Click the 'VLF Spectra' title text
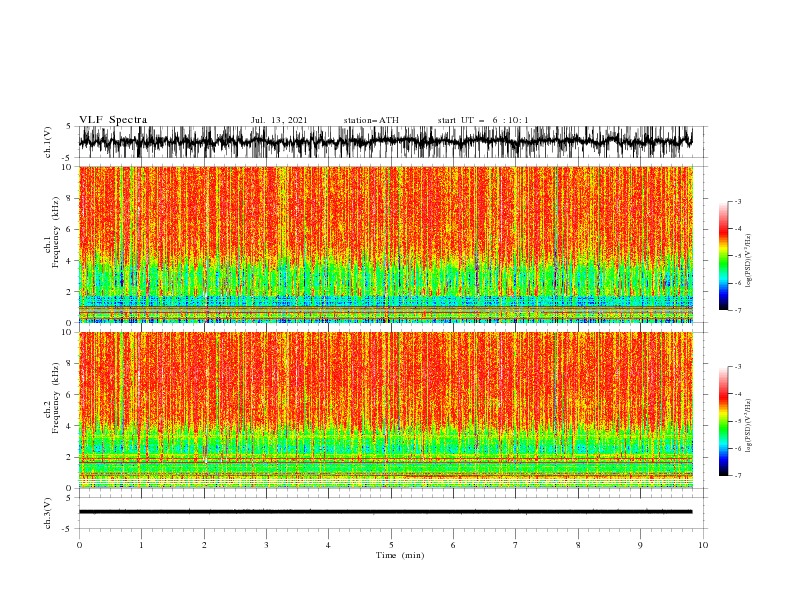 click(113, 120)
